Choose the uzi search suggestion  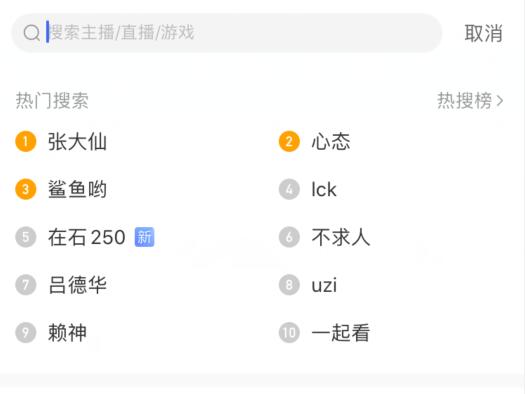[324, 285]
